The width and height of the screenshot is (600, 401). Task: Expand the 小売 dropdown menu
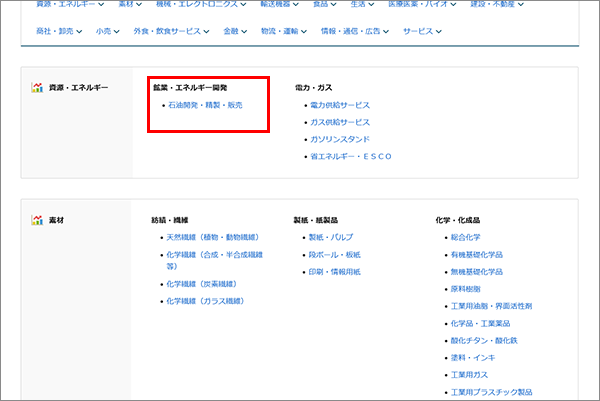click(x=108, y=31)
